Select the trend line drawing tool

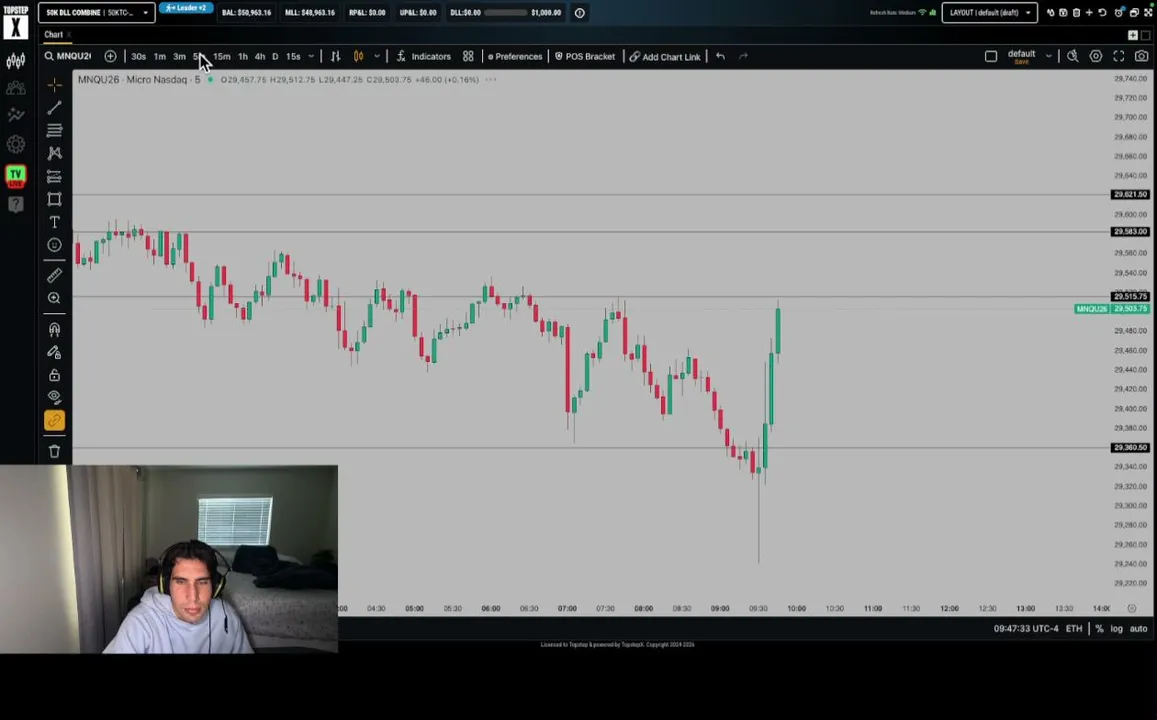point(55,108)
